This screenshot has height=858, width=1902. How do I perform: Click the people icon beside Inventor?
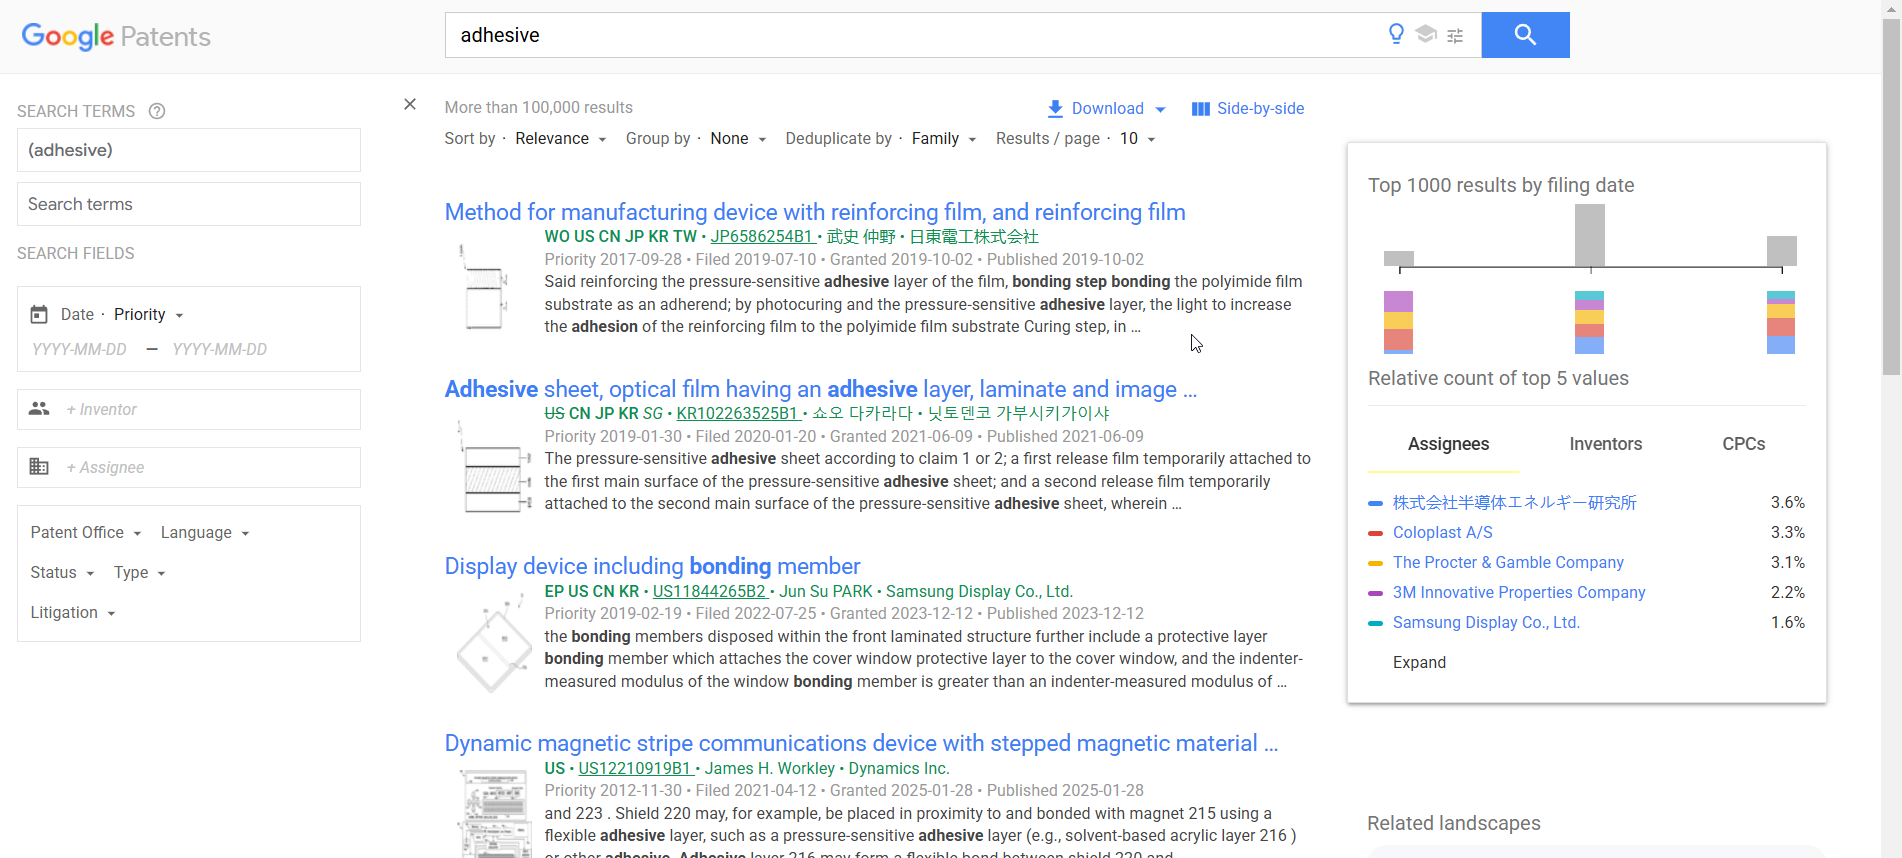point(39,408)
